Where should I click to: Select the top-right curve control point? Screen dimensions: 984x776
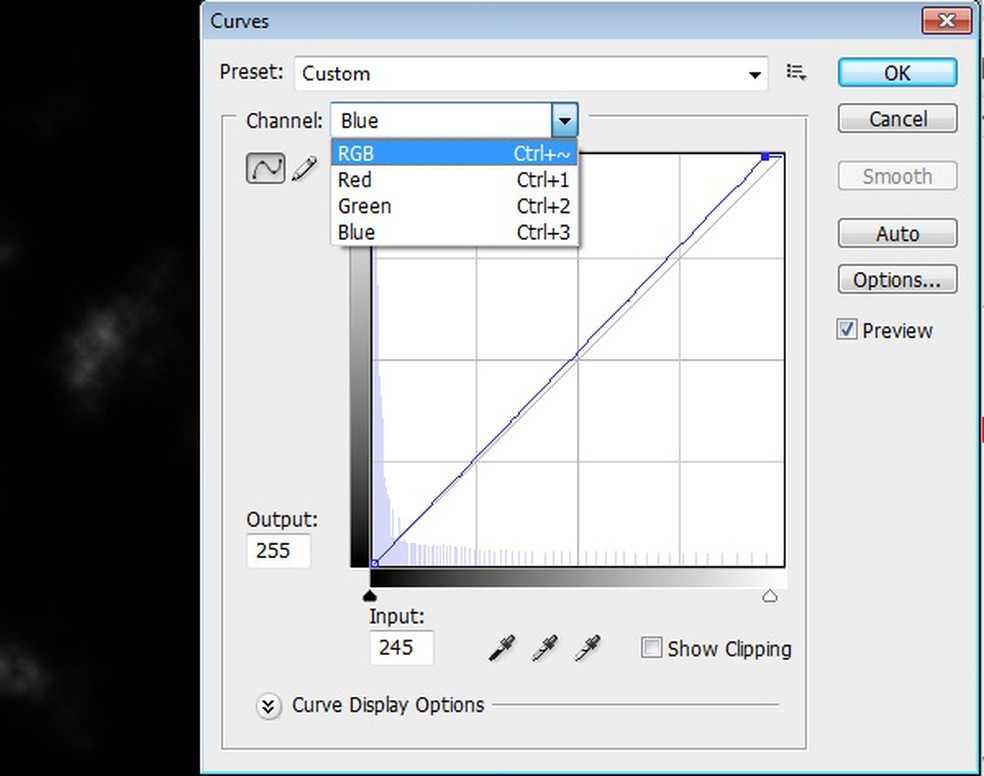click(765, 157)
